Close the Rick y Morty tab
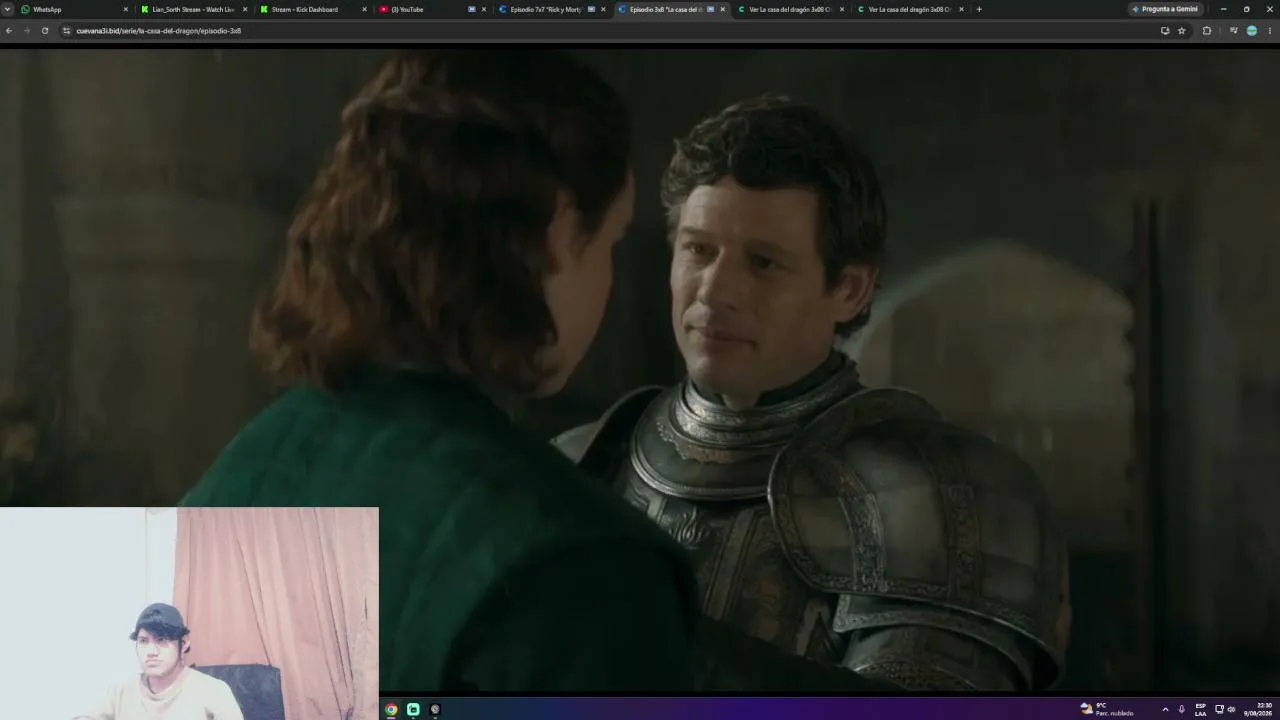This screenshot has height=720, width=1280. (x=603, y=9)
